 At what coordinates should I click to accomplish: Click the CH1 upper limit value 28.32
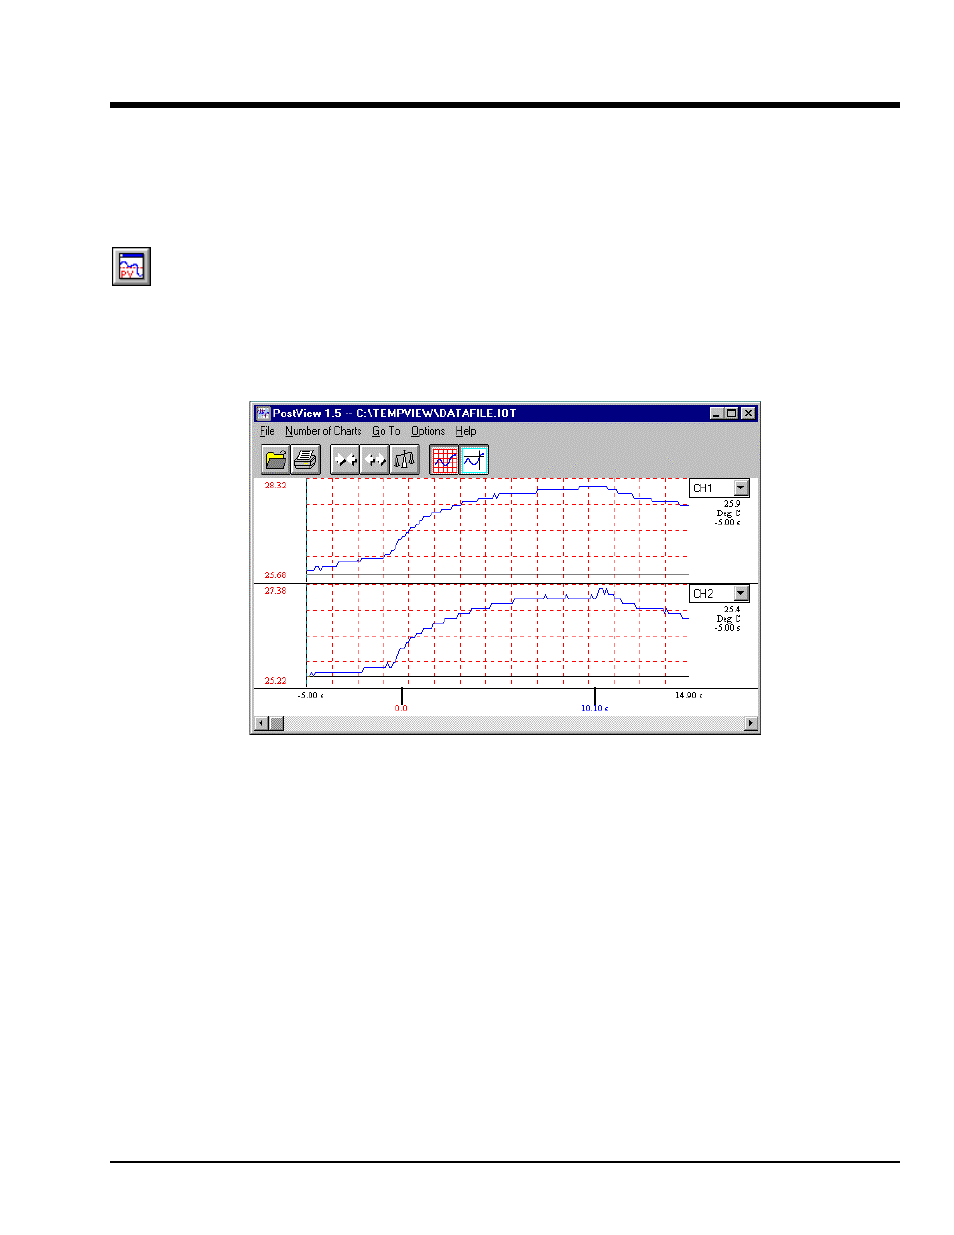click(275, 485)
